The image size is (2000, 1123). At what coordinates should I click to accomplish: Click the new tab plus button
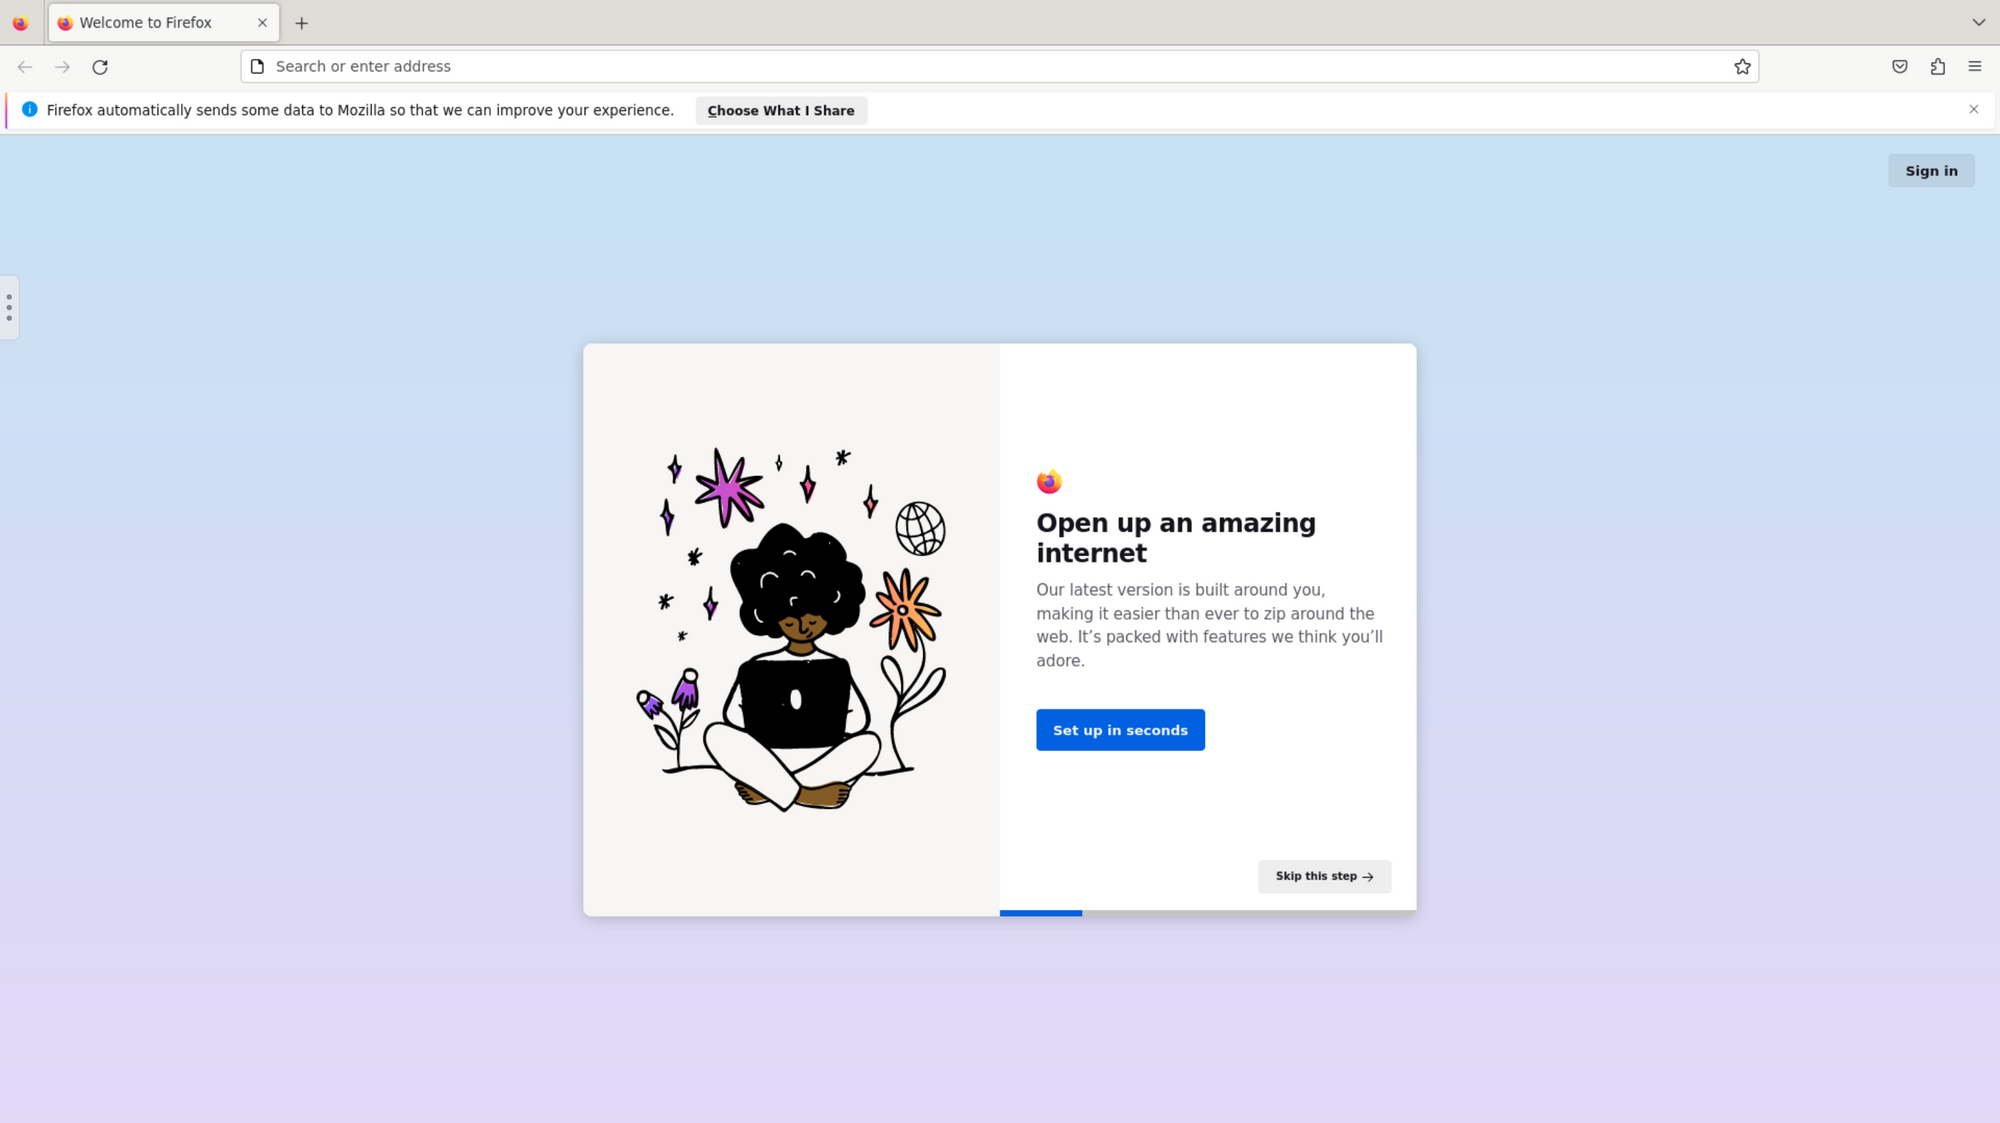[301, 23]
